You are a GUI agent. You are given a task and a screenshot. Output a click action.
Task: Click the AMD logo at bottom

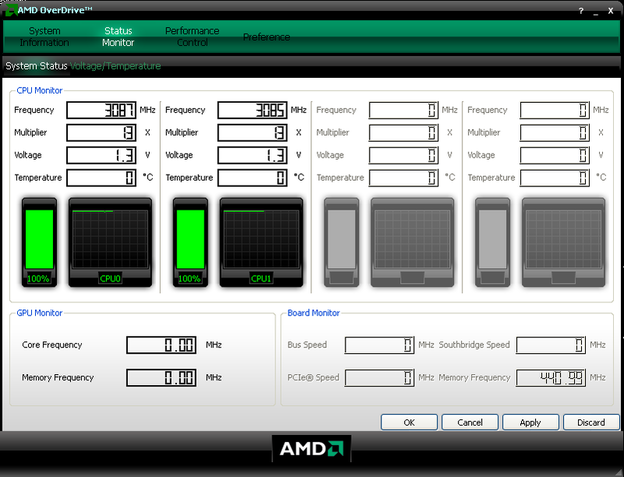pos(311,449)
